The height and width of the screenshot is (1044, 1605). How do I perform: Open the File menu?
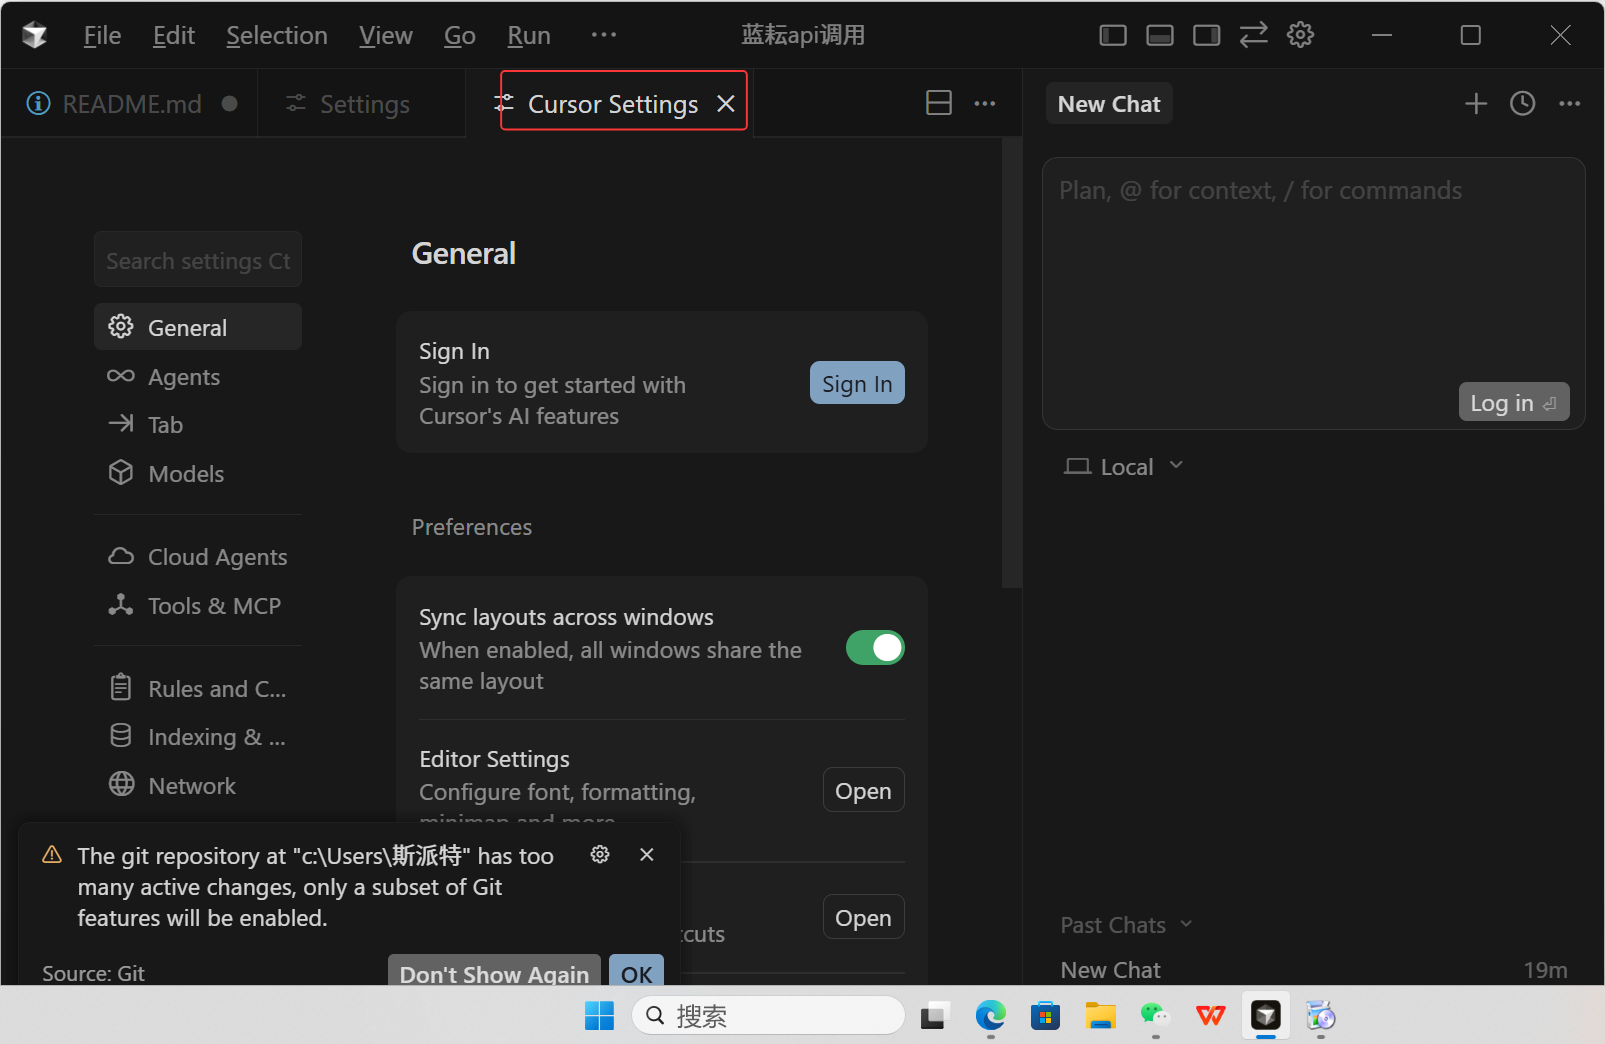pos(102,35)
